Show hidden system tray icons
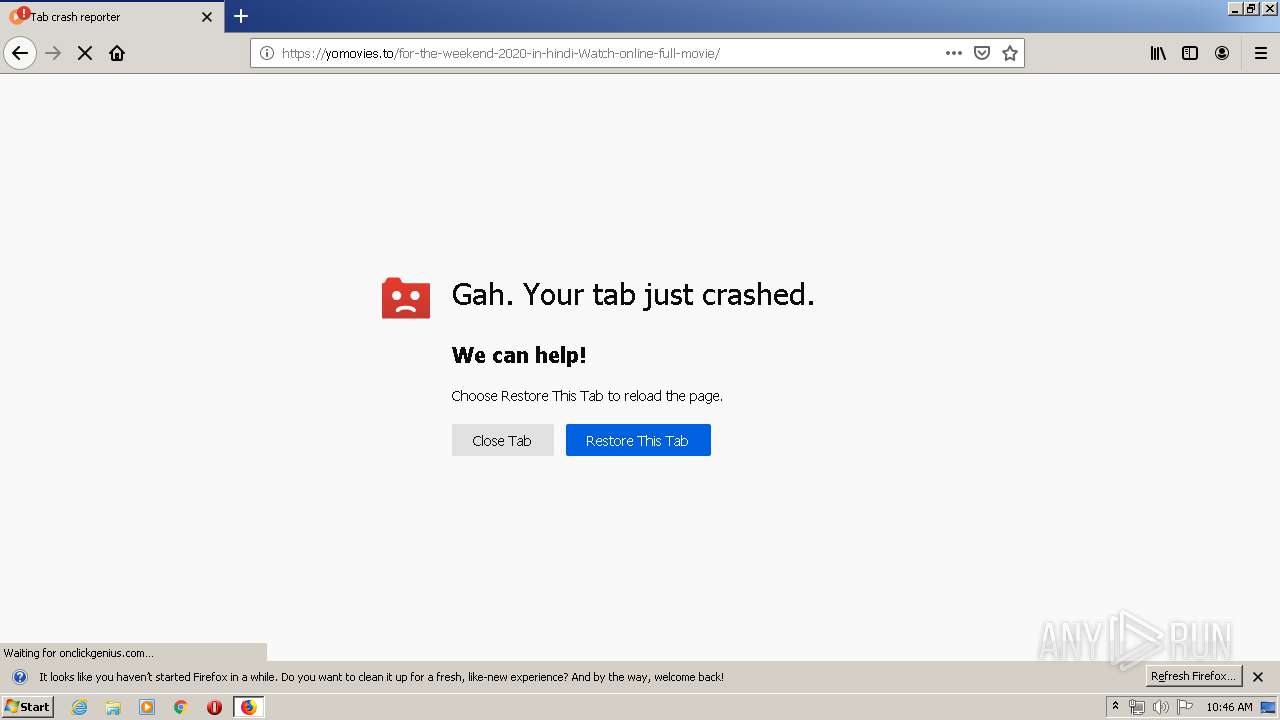The width and height of the screenshot is (1280, 720). tap(1116, 707)
